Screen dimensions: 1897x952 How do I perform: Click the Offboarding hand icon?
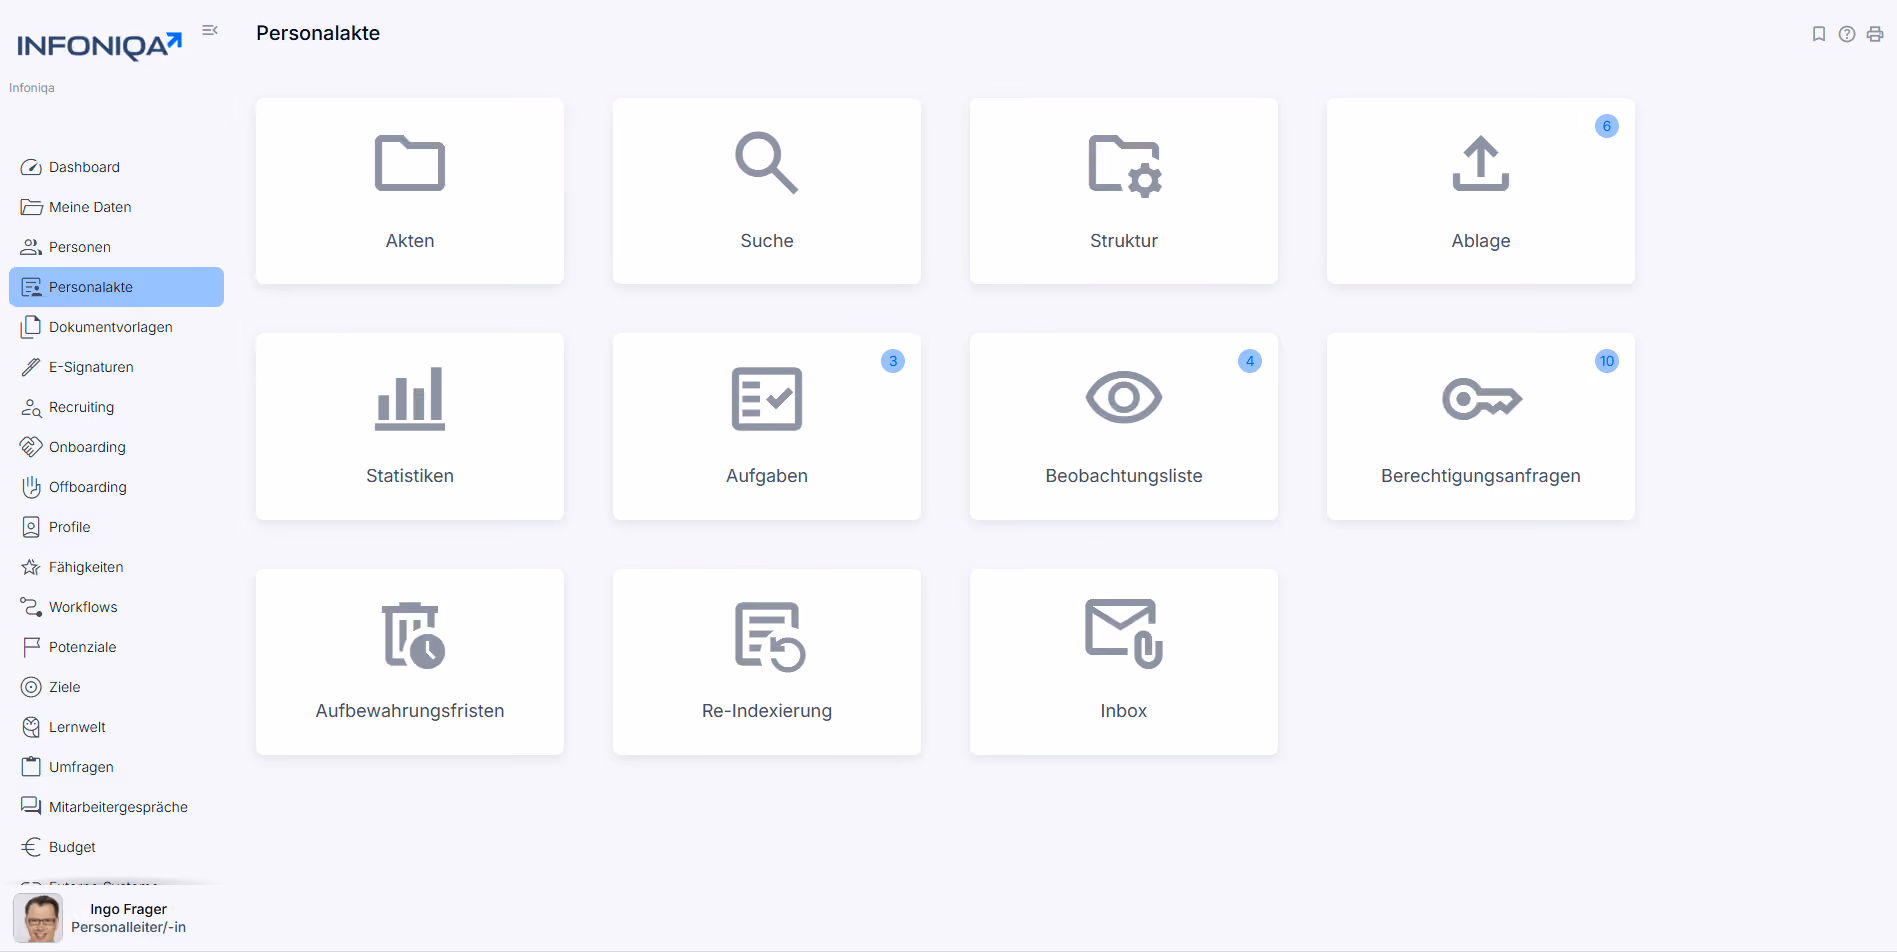31,487
